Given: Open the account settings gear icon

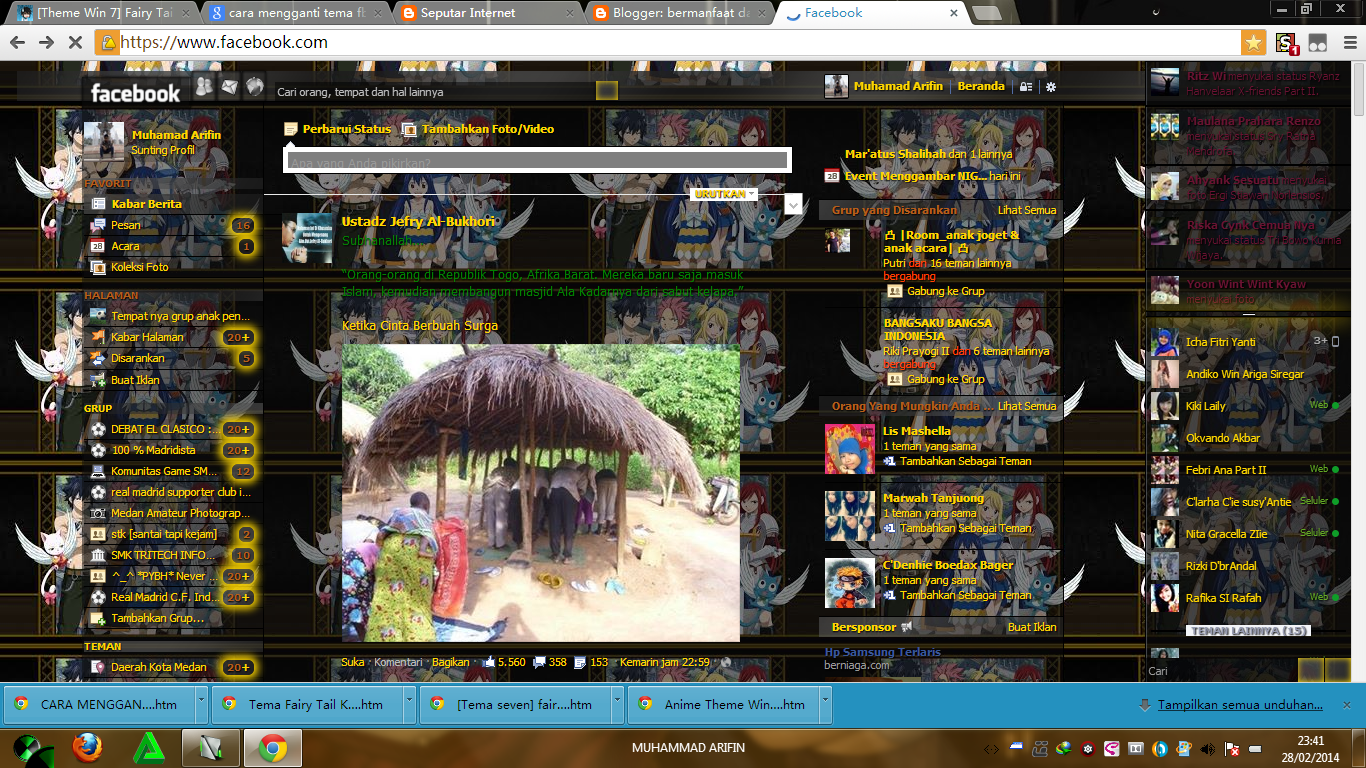Looking at the screenshot, I should [1051, 87].
